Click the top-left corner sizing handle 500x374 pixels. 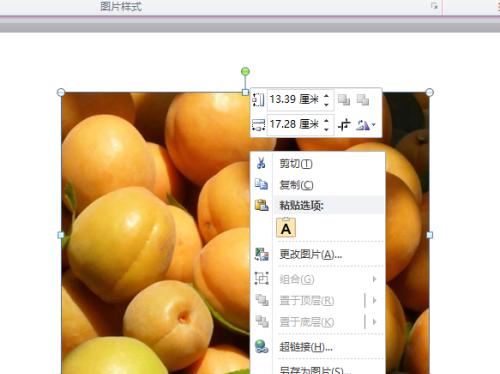(x=61, y=92)
